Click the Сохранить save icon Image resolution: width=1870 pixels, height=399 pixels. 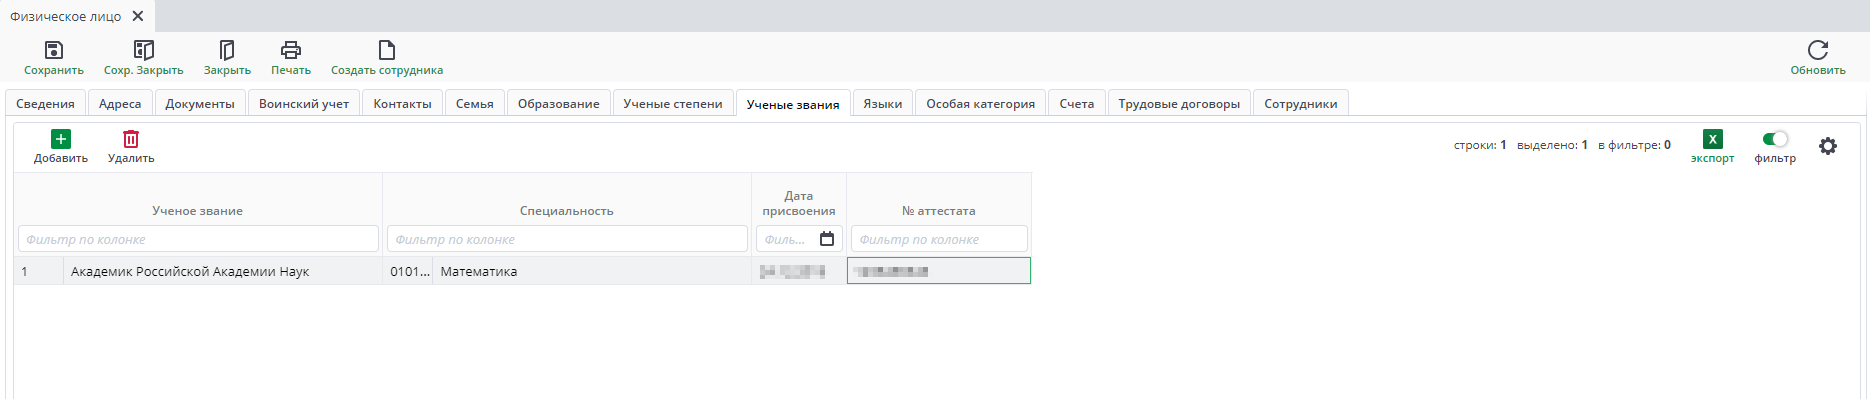point(54,50)
